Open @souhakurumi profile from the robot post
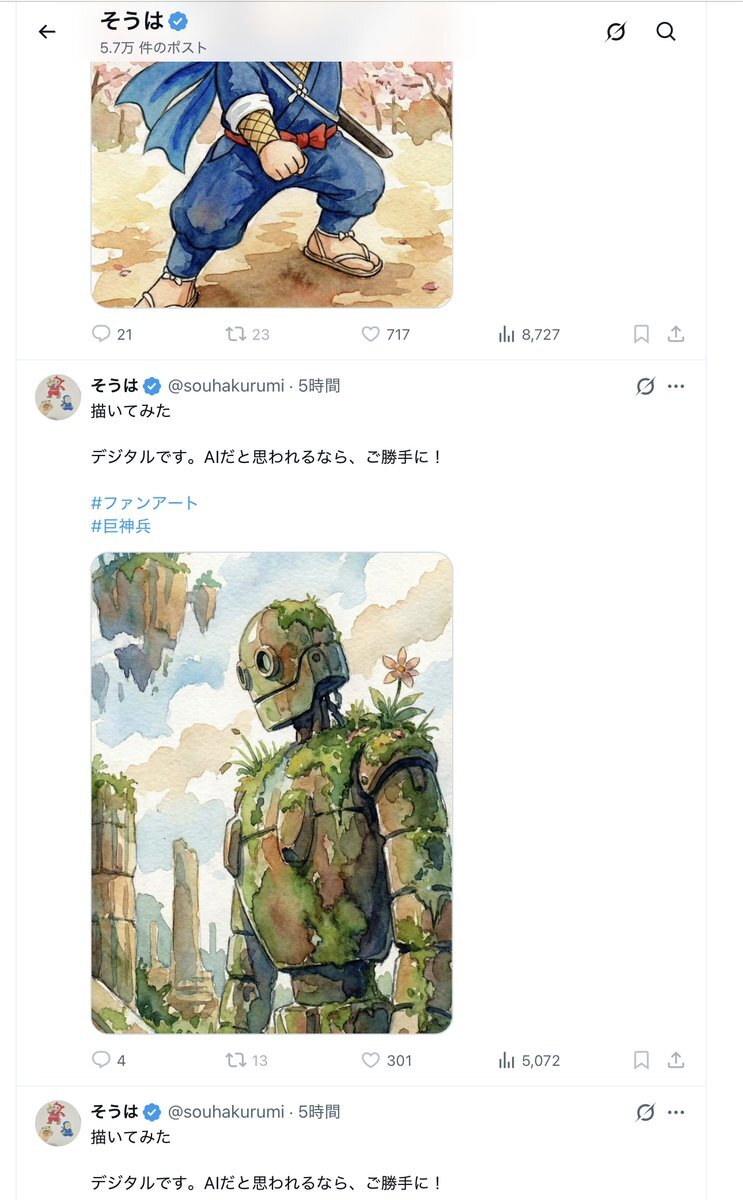Image resolution: width=743 pixels, height=1200 pixels. coord(226,386)
